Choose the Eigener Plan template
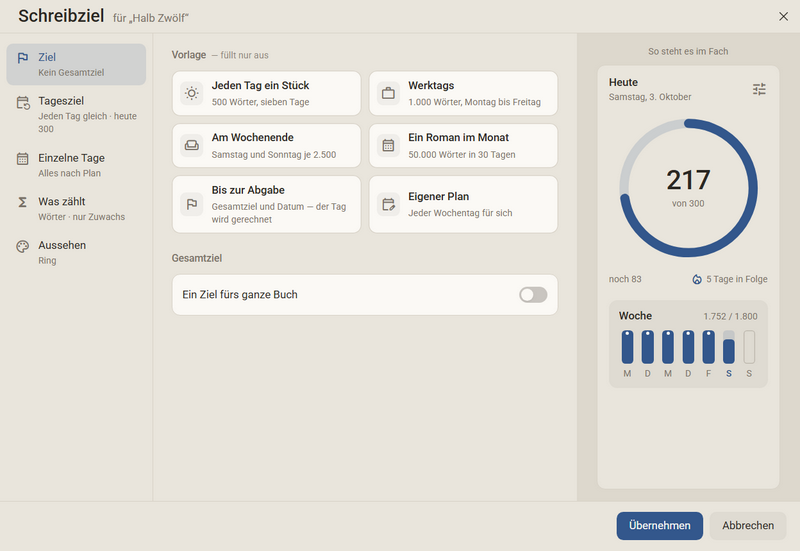The height and width of the screenshot is (551, 800). click(463, 205)
